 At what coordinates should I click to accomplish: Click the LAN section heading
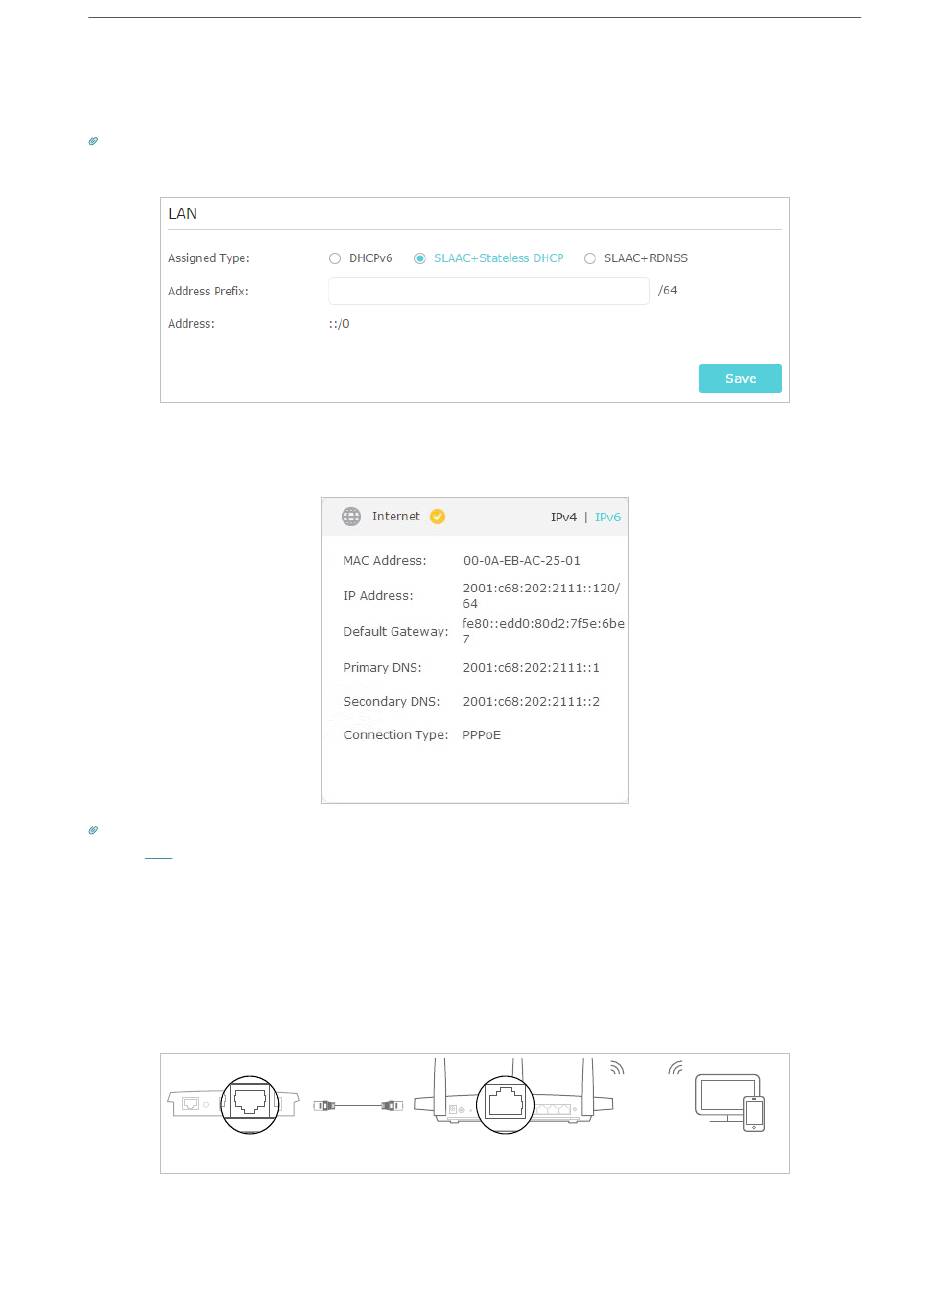(x=182, y=214)
